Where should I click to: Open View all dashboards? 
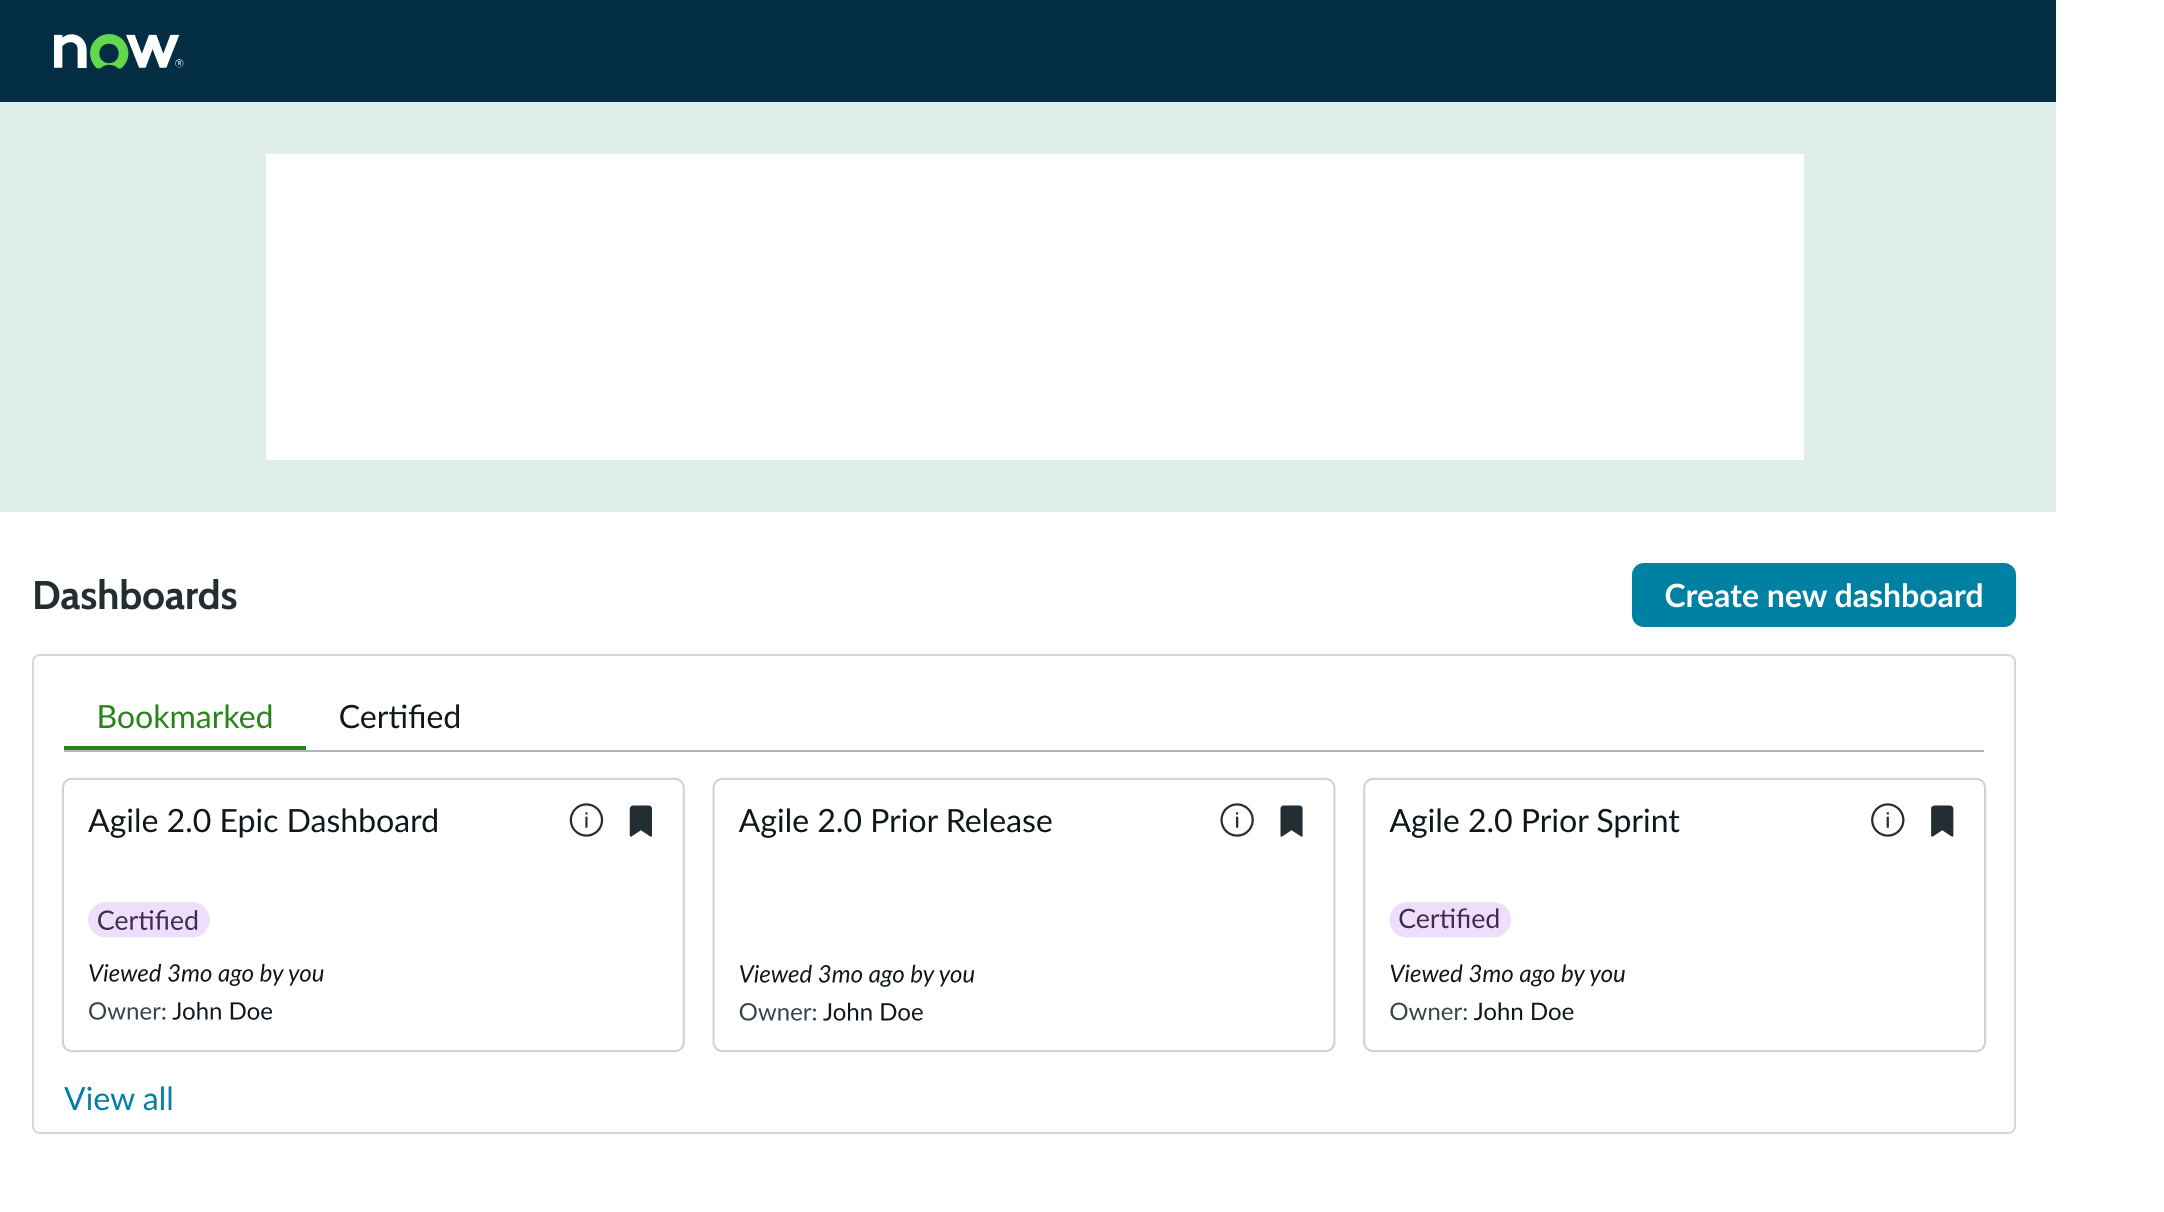click(118, 1098)
